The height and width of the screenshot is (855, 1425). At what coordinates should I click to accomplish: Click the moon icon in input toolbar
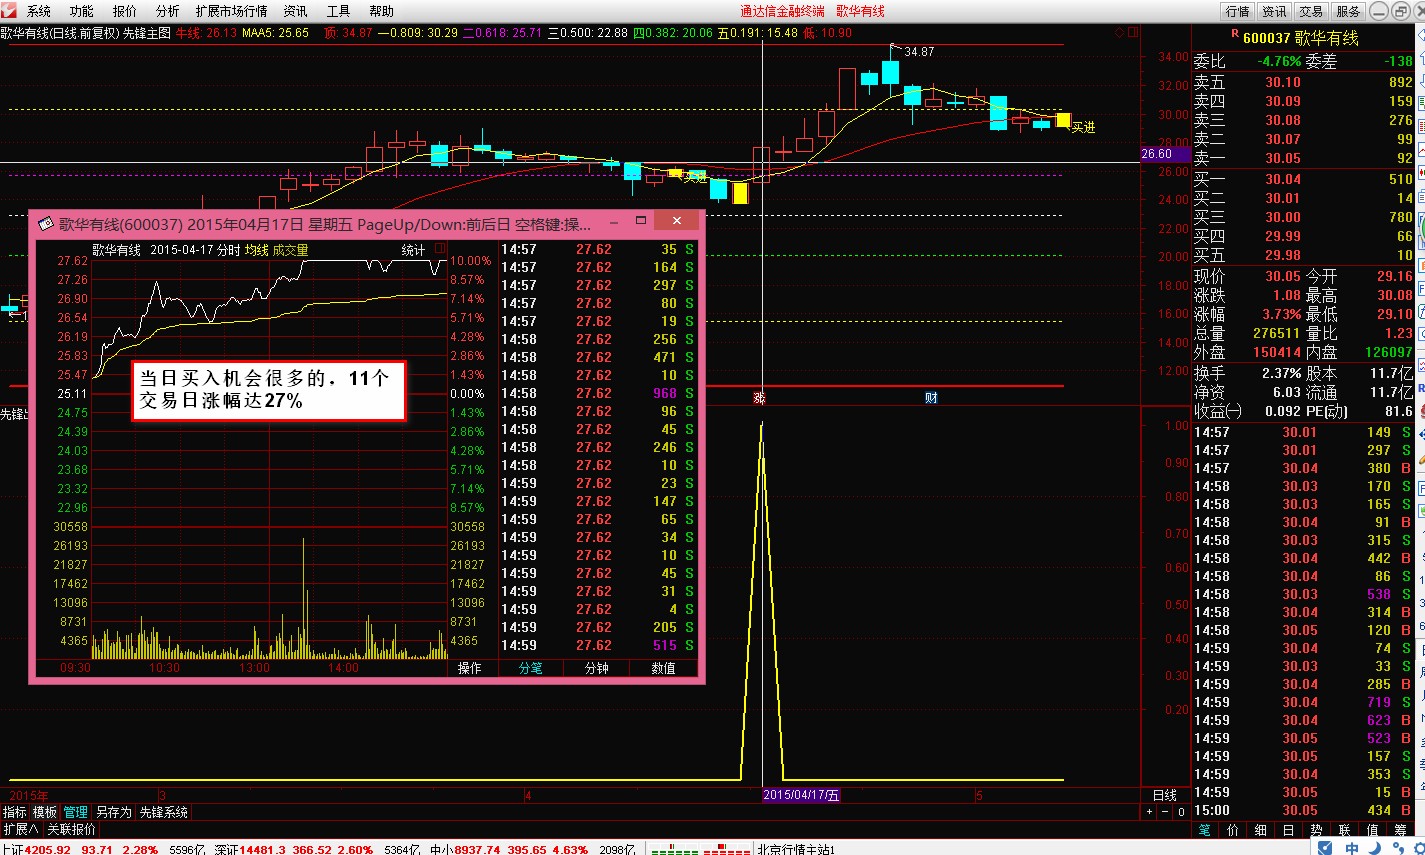click(1376, 848)
